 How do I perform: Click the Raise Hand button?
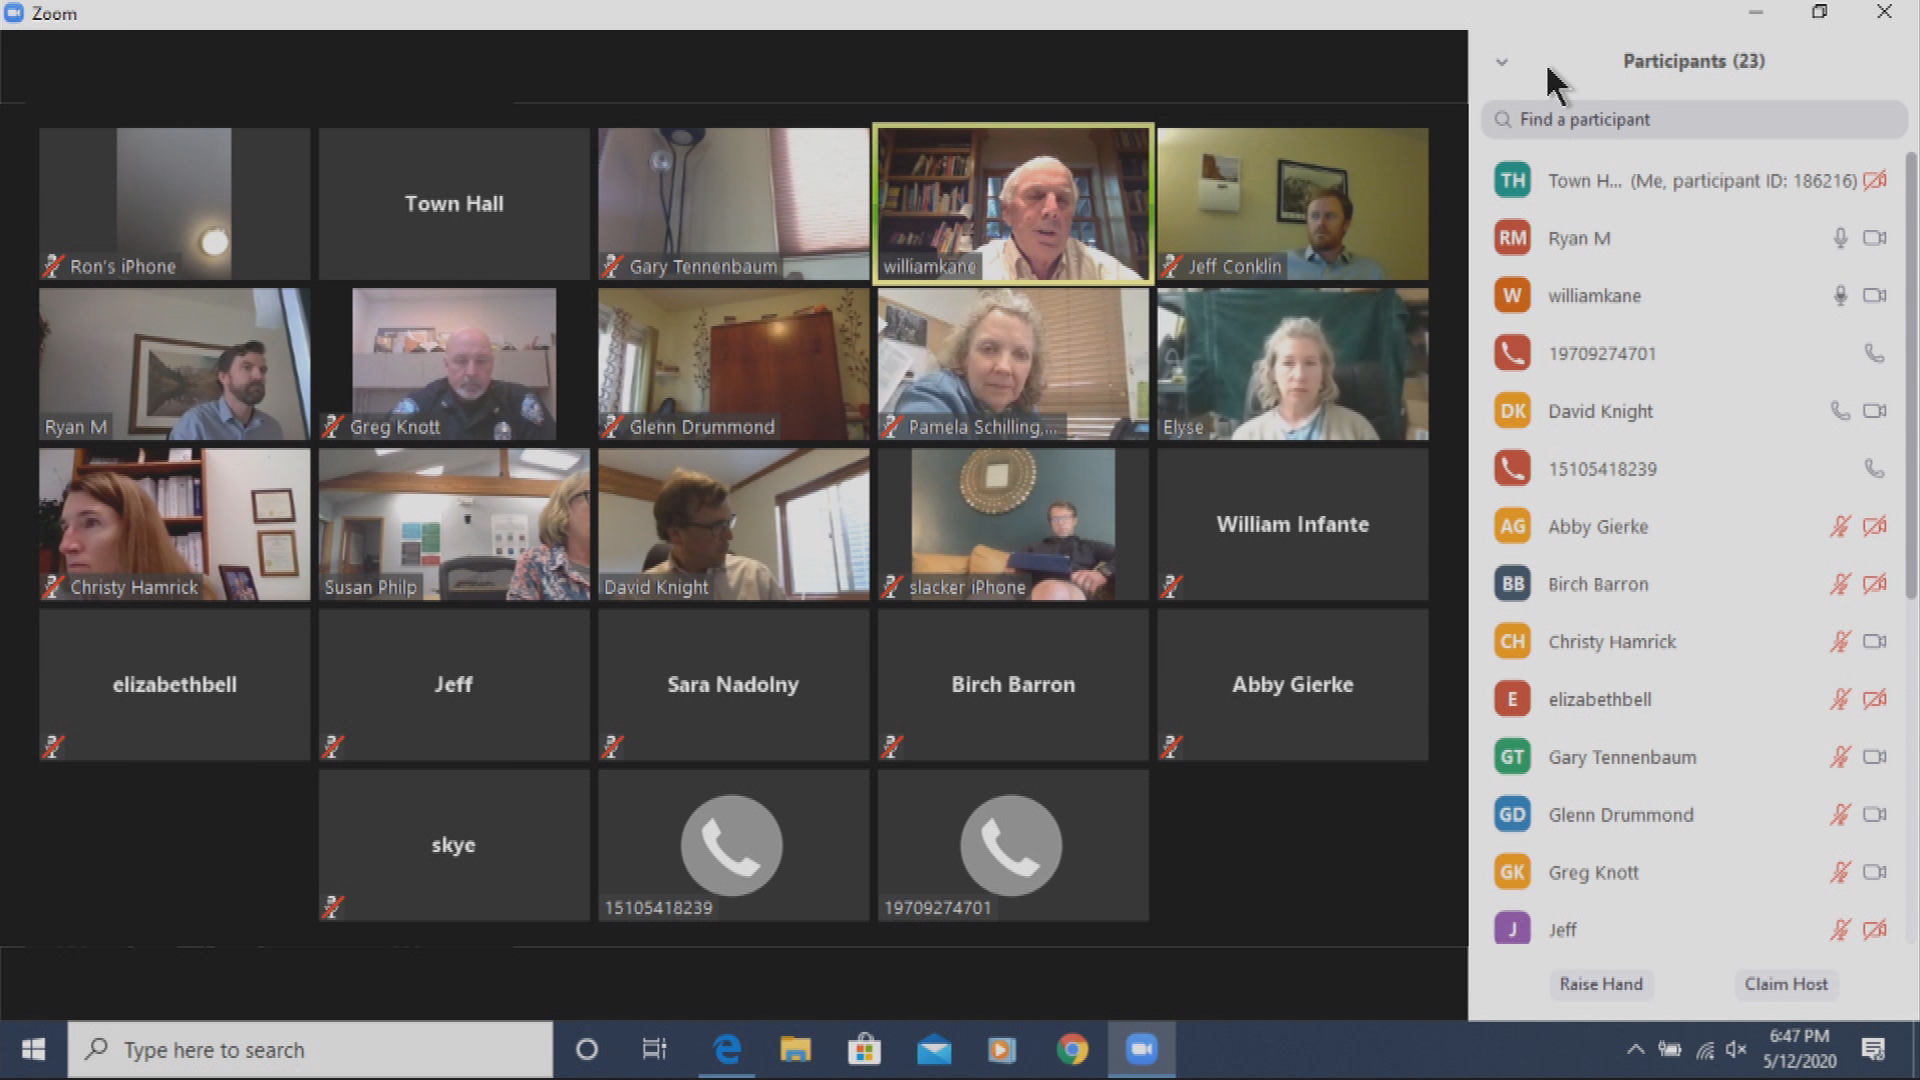click(1601, 984)
